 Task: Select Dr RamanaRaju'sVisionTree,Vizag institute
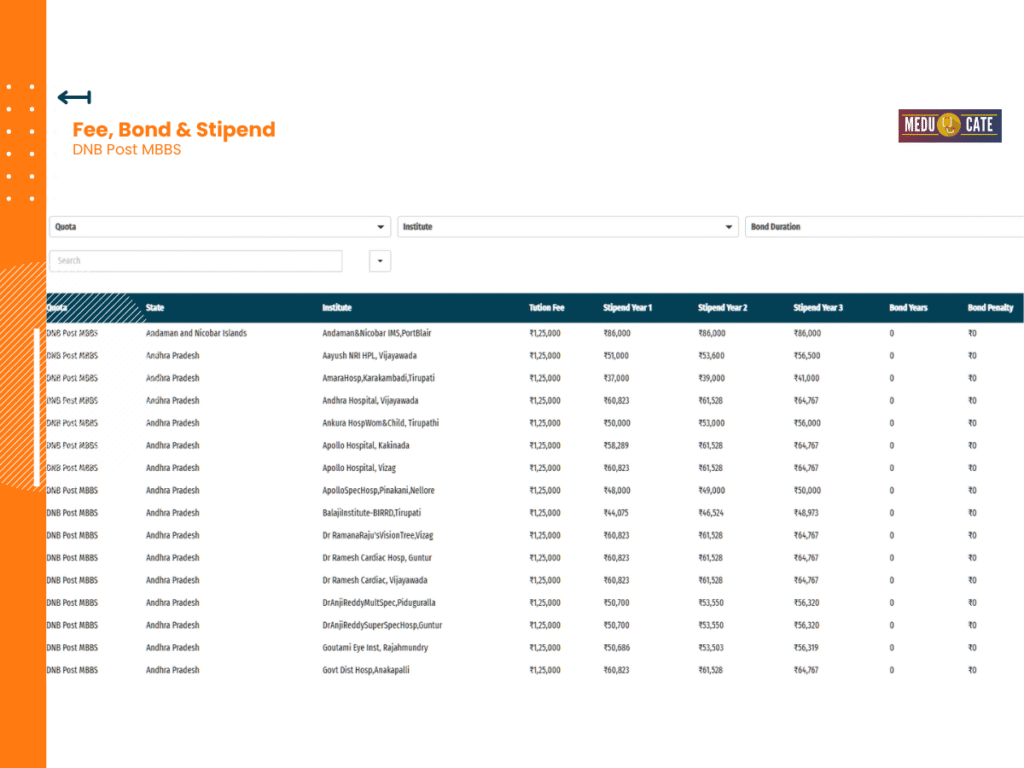[377, 536]
